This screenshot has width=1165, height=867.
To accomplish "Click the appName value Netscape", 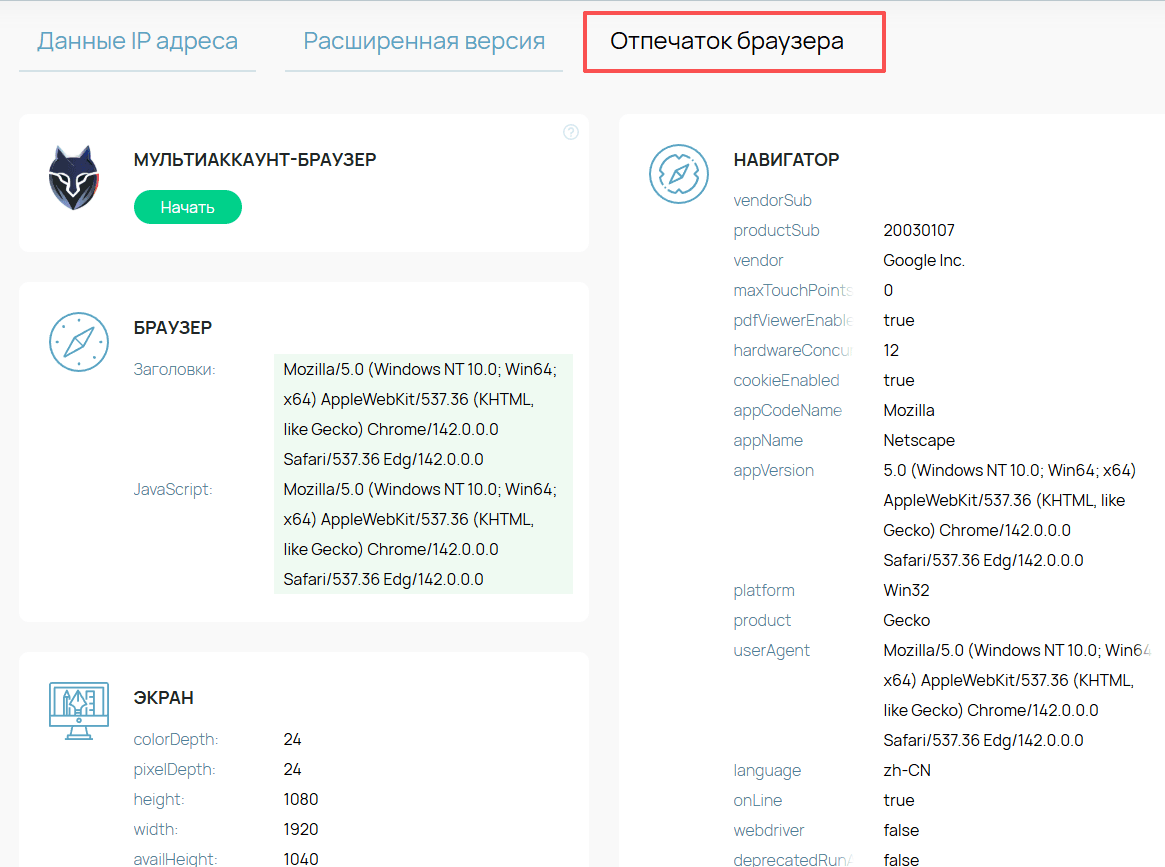I will (918, 441).
